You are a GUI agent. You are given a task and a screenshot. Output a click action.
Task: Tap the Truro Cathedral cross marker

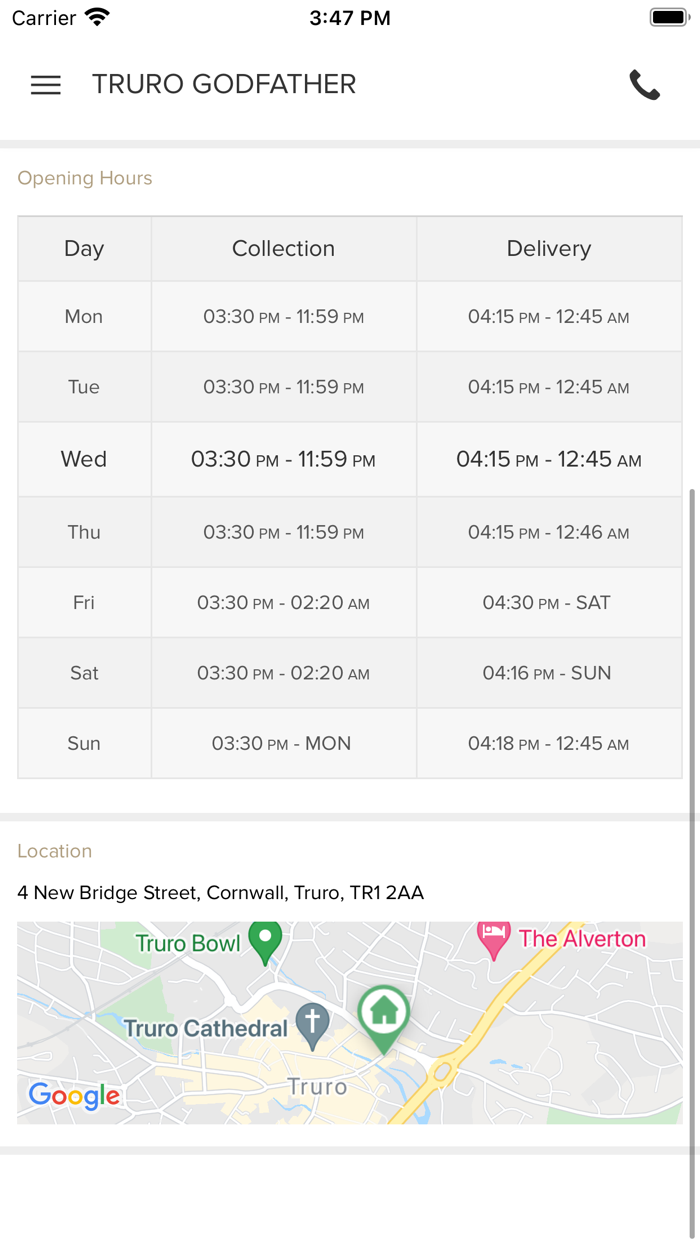(313, 1025)
